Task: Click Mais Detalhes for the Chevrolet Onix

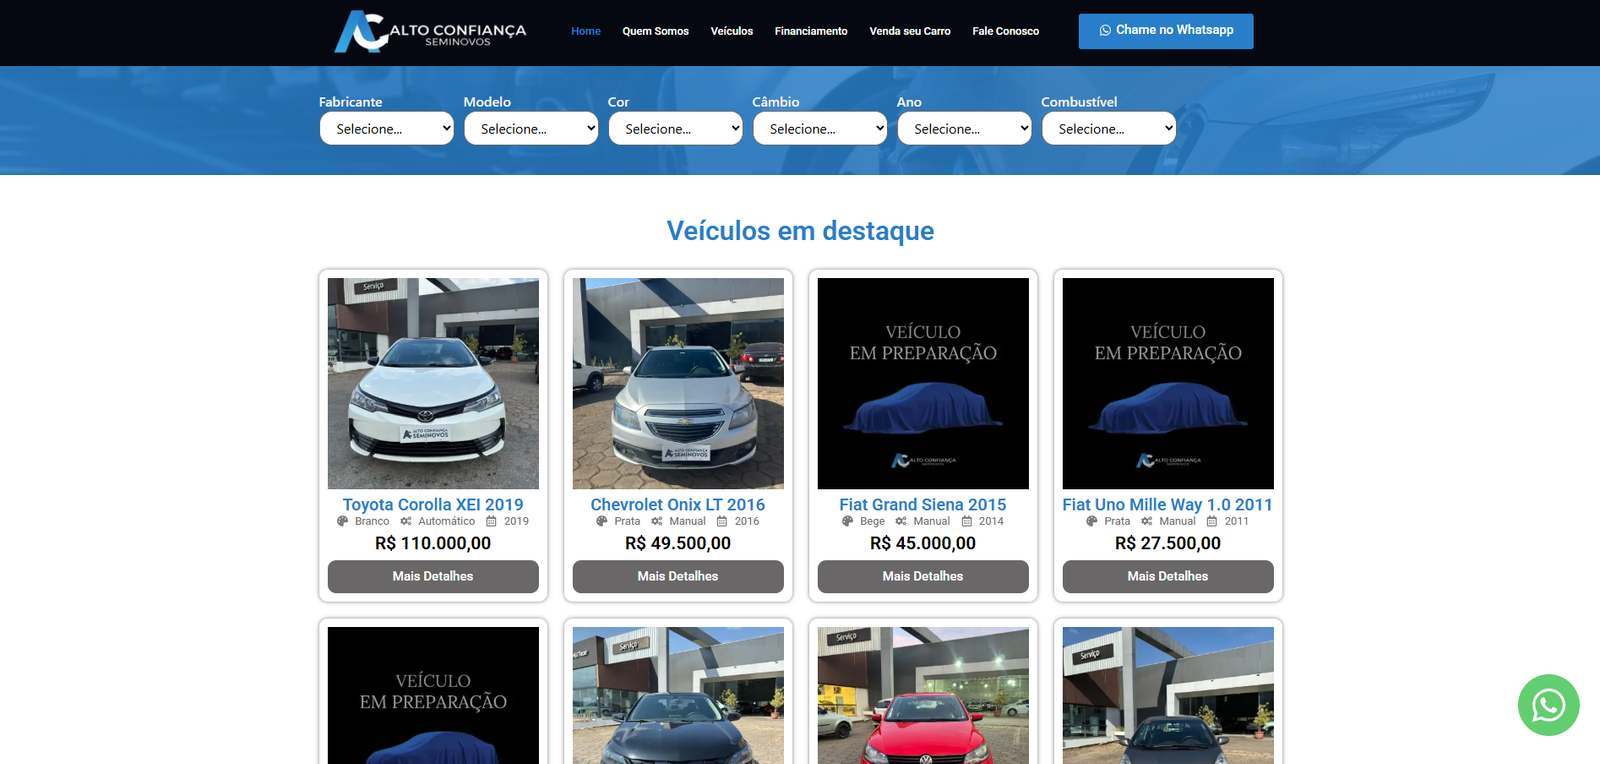Action: (678, 576)
